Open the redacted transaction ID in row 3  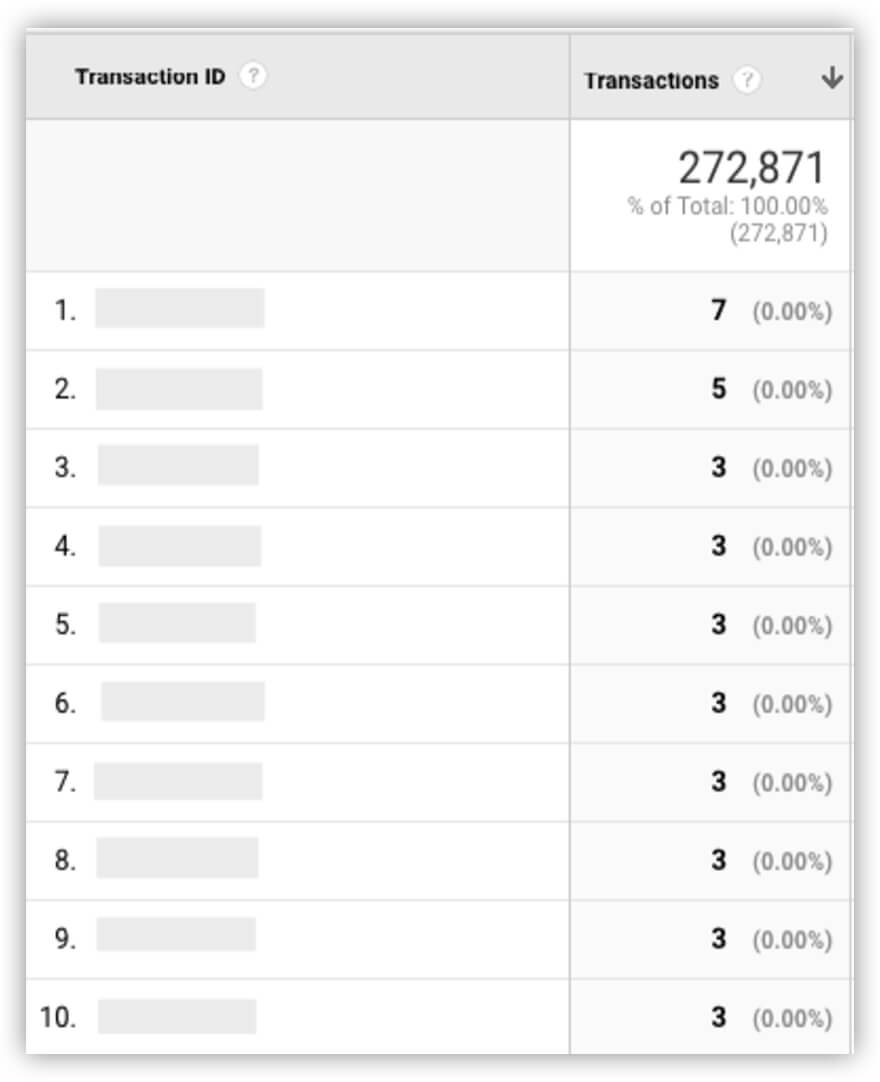(178, 466)
